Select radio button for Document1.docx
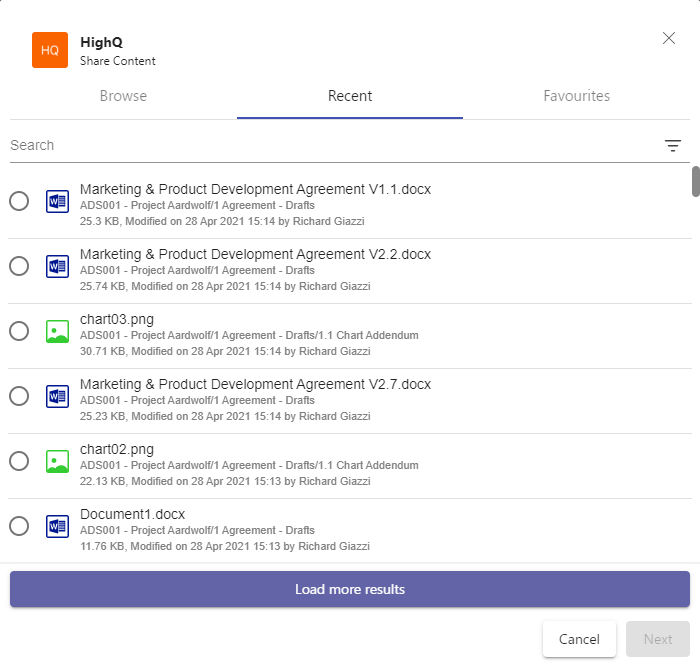Viewport: 700px width, 671px height. (x=19, y=526)
